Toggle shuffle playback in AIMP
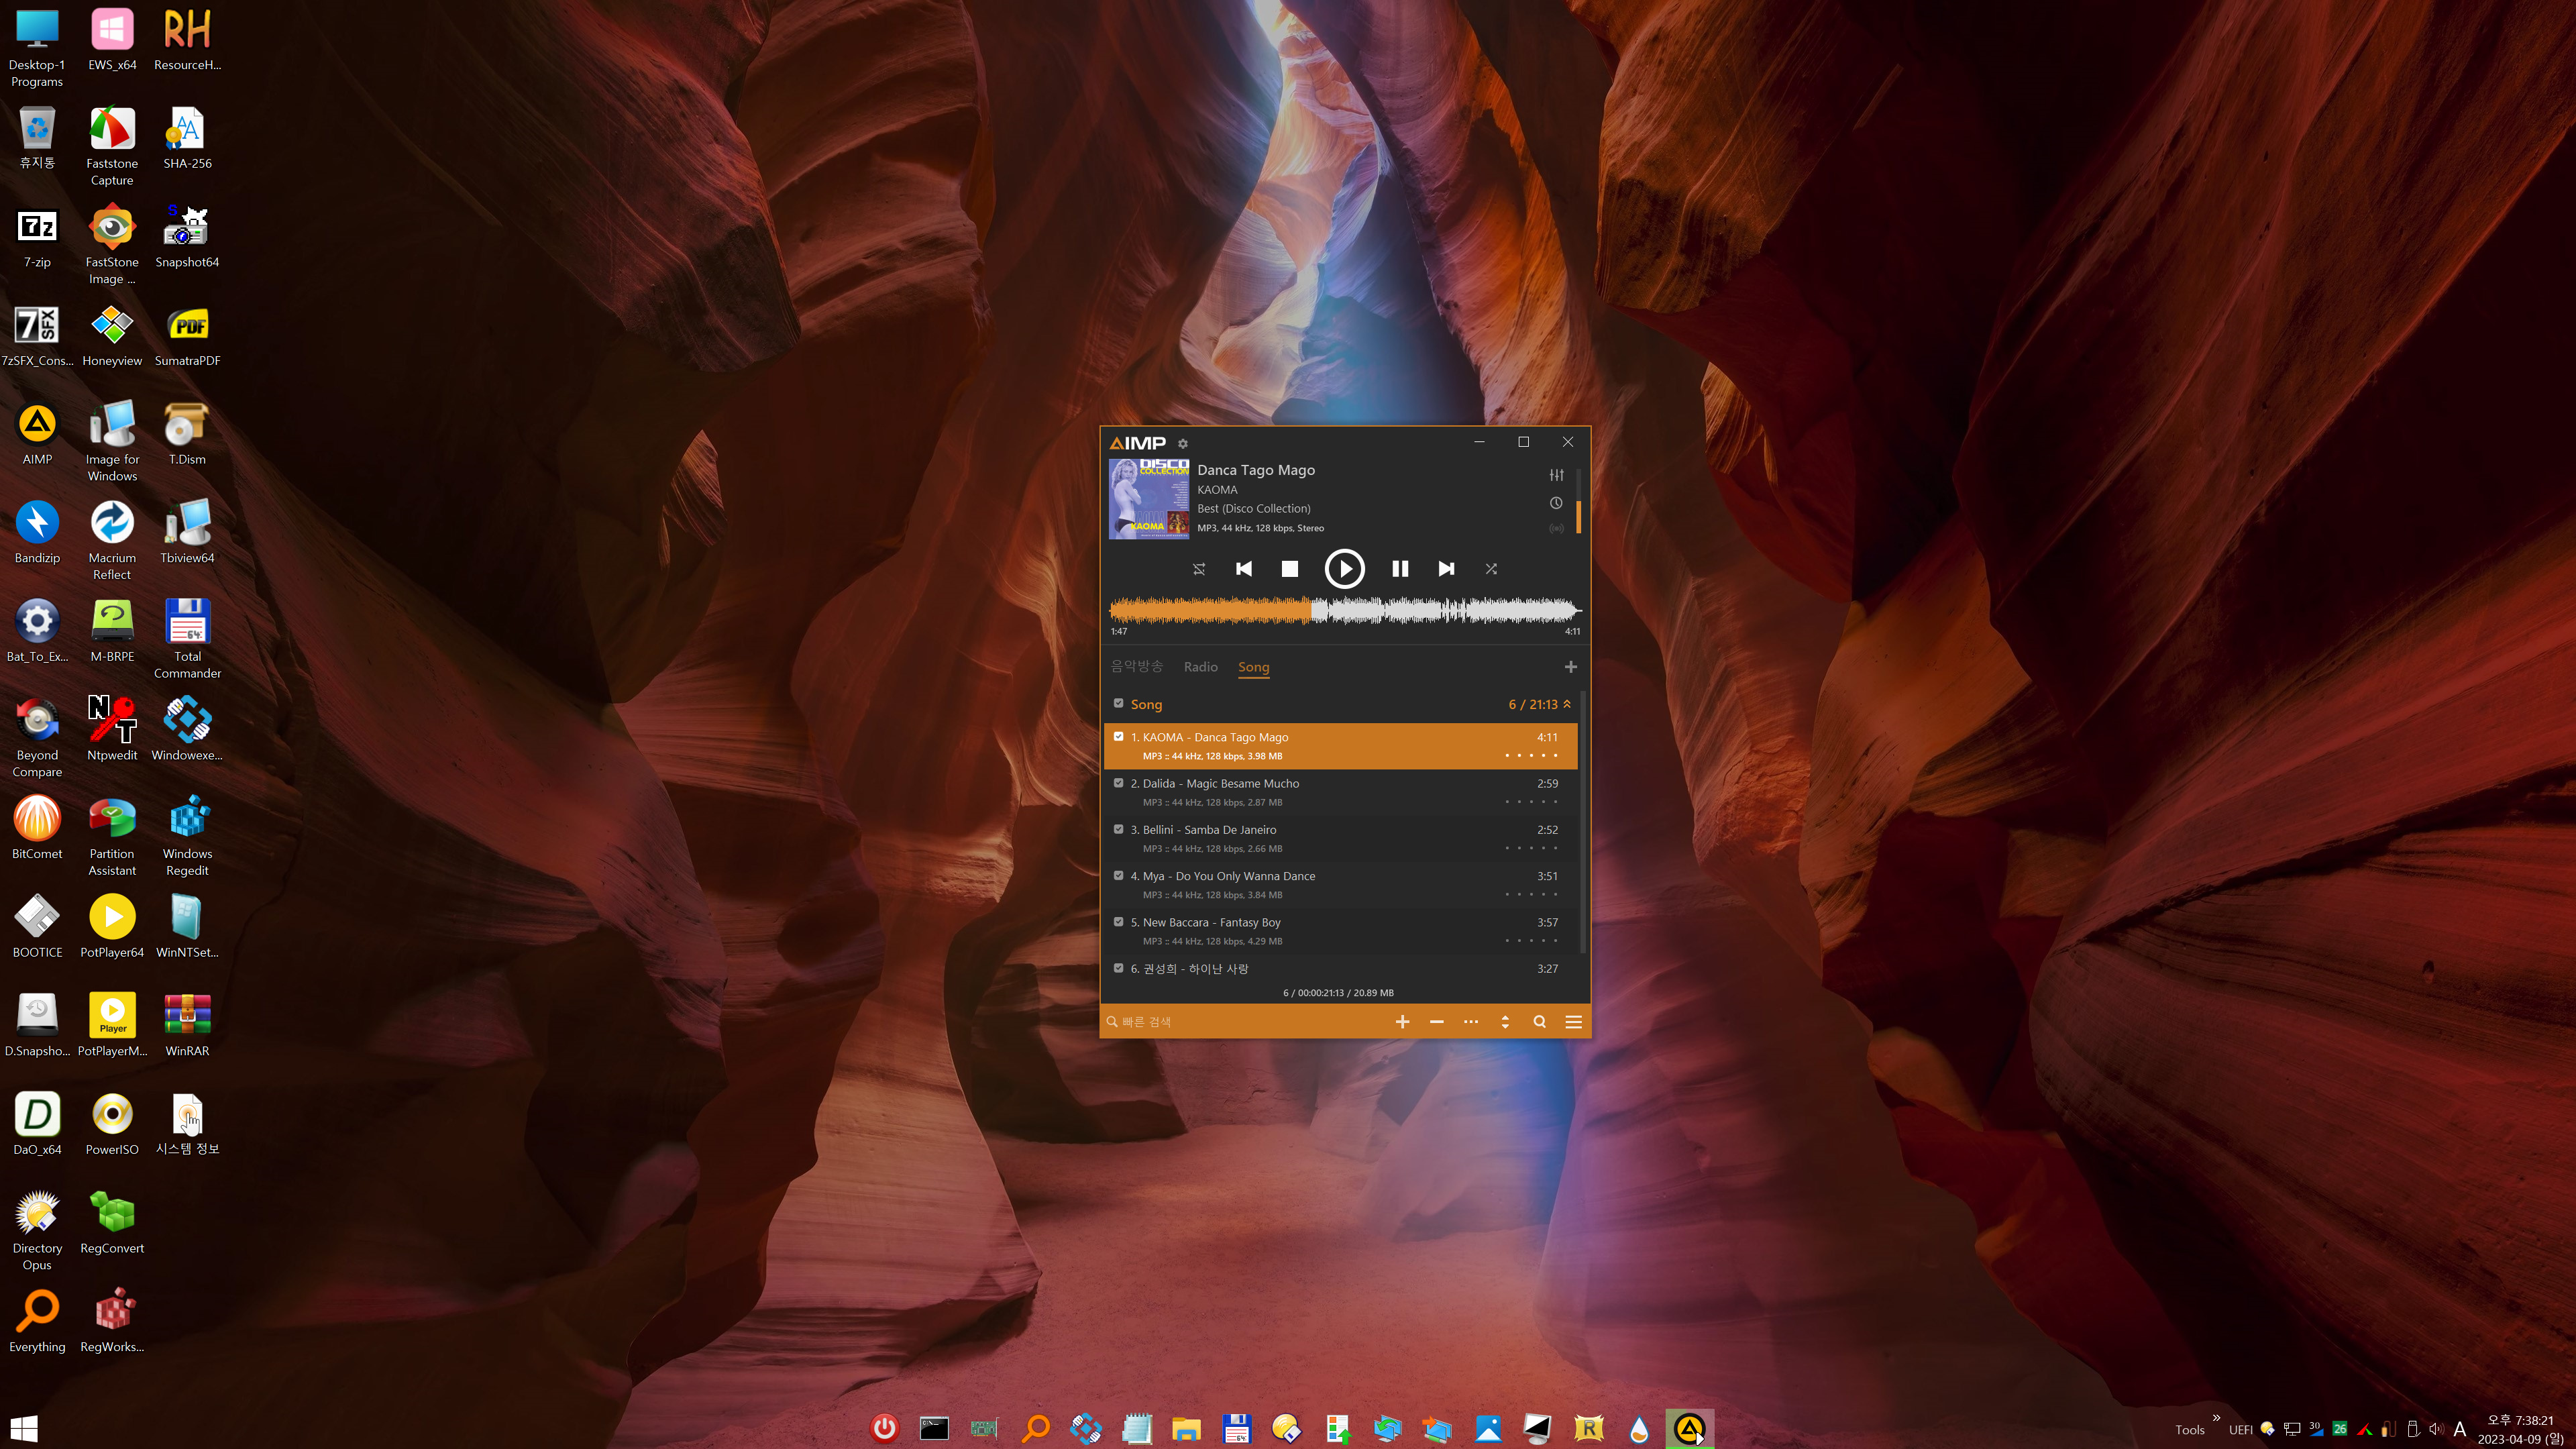This screenshot has height=1449, width=2576. [x=1491, y=569]
